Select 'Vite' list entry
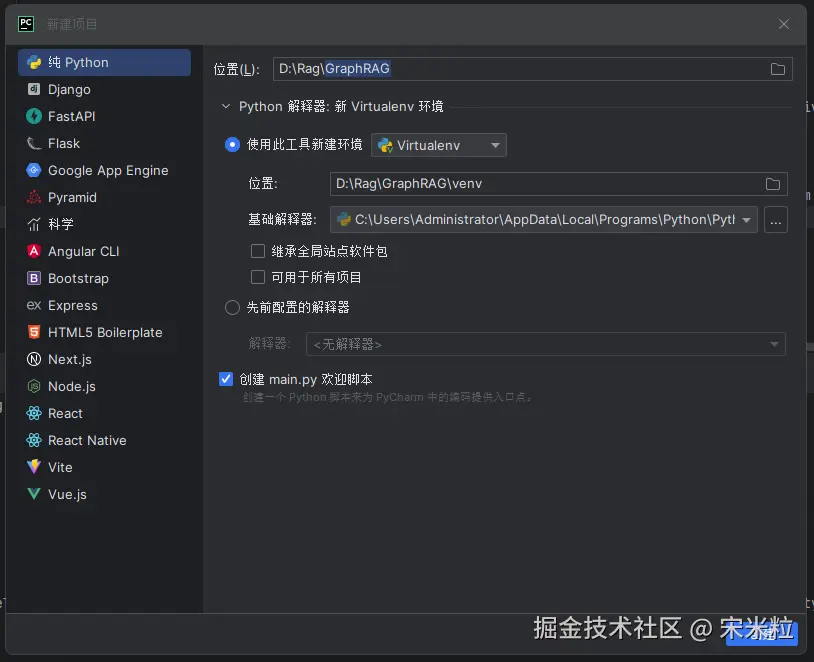 (x=60, y=467)
